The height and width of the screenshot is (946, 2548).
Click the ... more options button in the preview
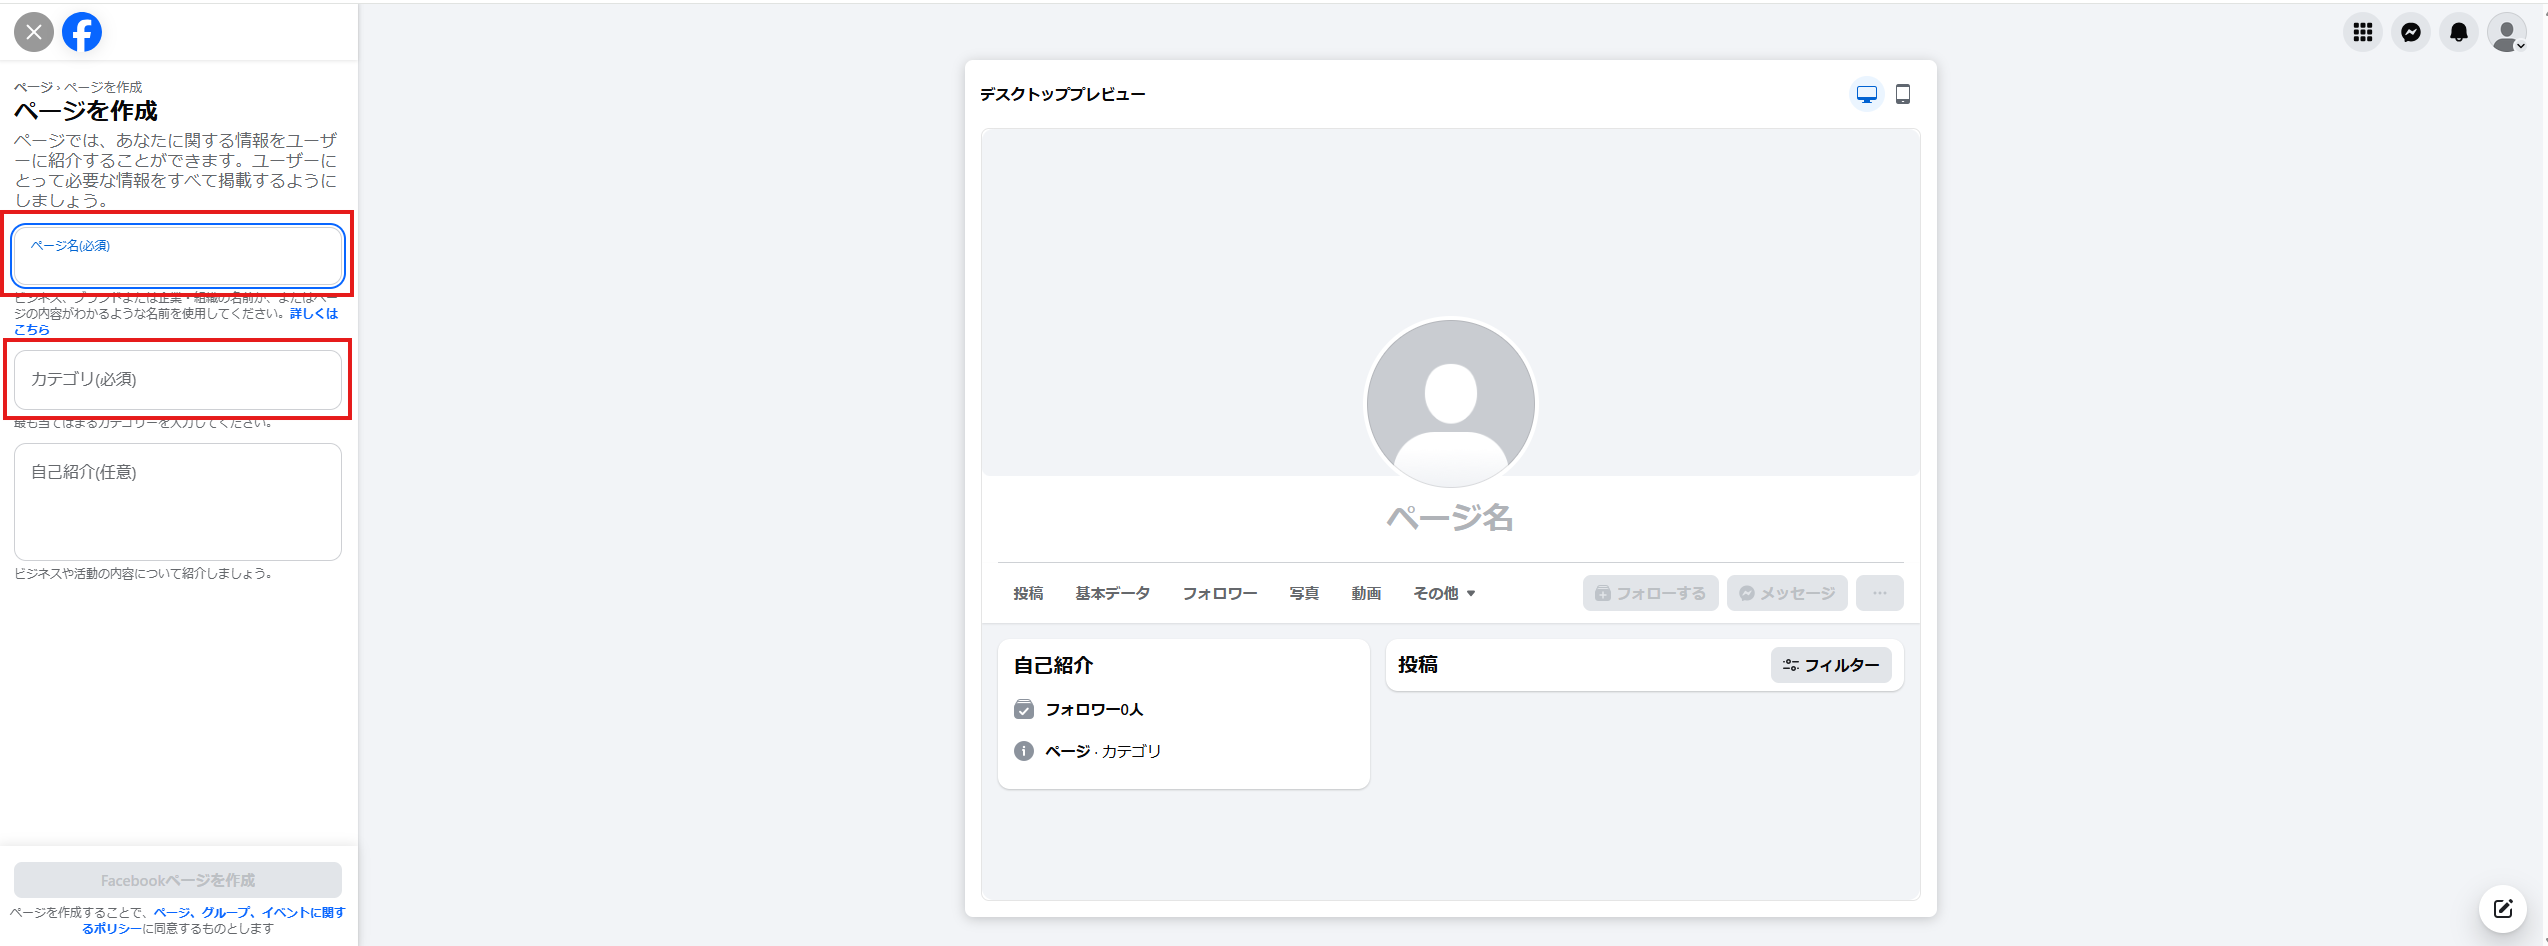point(1879,592)
